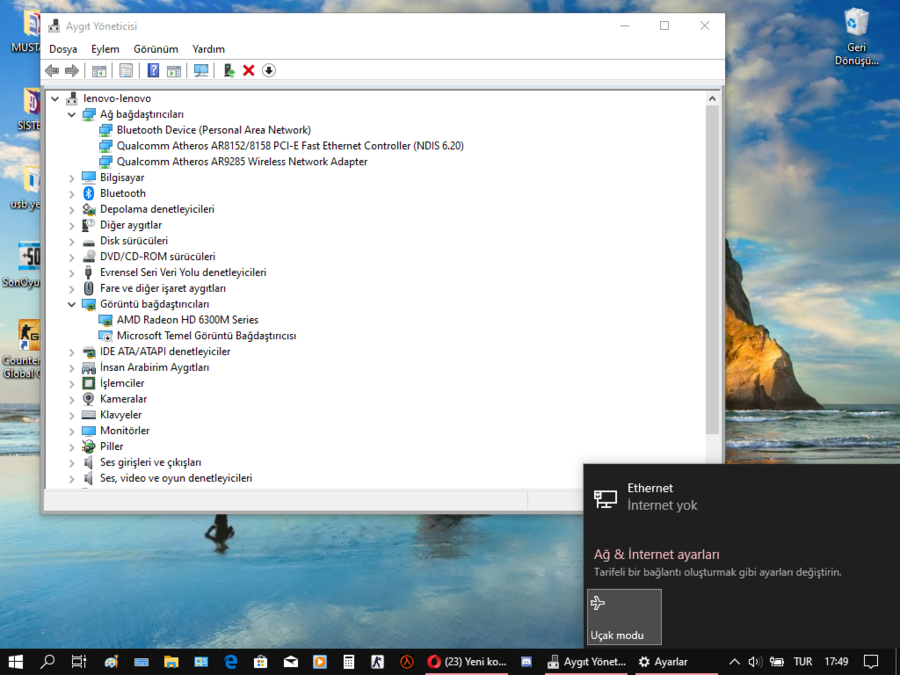Scan for hardware changes with monitor-magnifier icon
The image size is (900, 675).
tap(201, 71)
